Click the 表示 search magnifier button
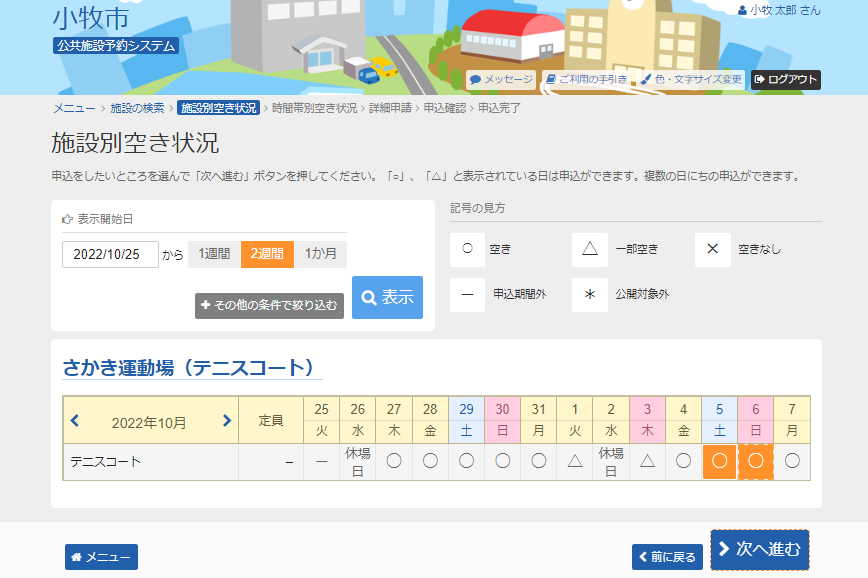The width and height of the screenshot is (868, 578). [x=387, y=297]
